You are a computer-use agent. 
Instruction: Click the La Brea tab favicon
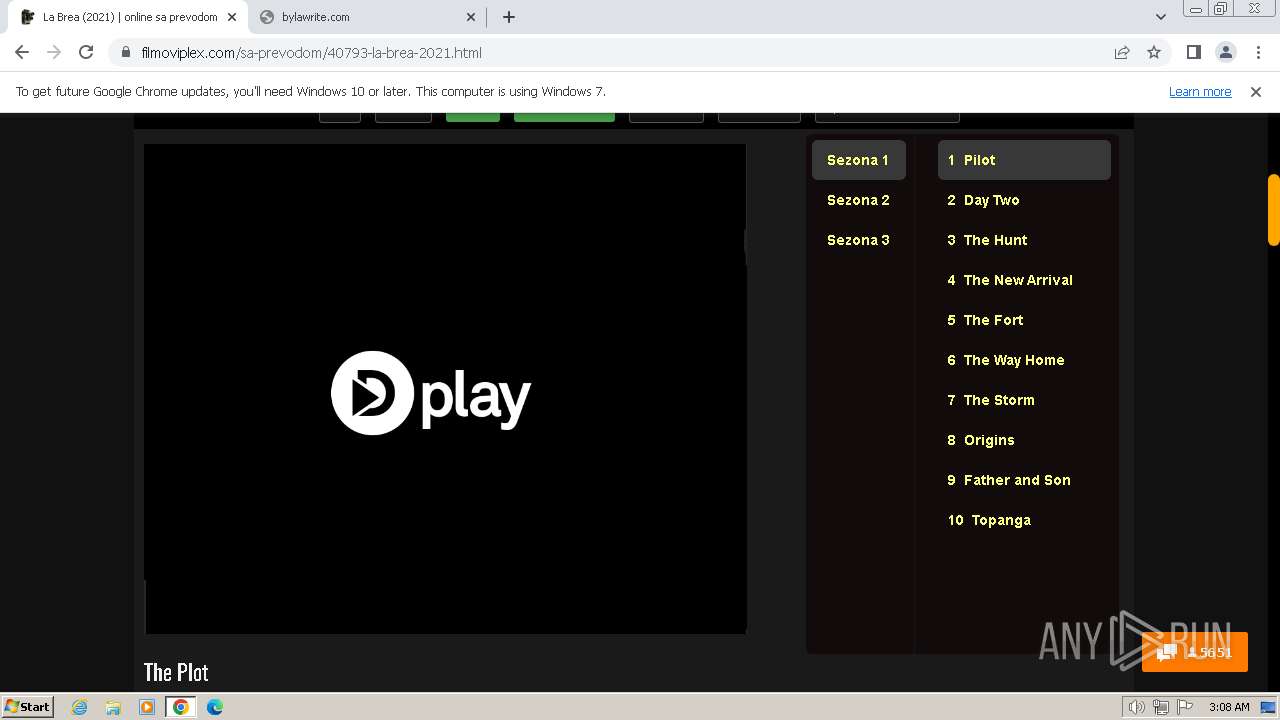[x=28, y=17]
